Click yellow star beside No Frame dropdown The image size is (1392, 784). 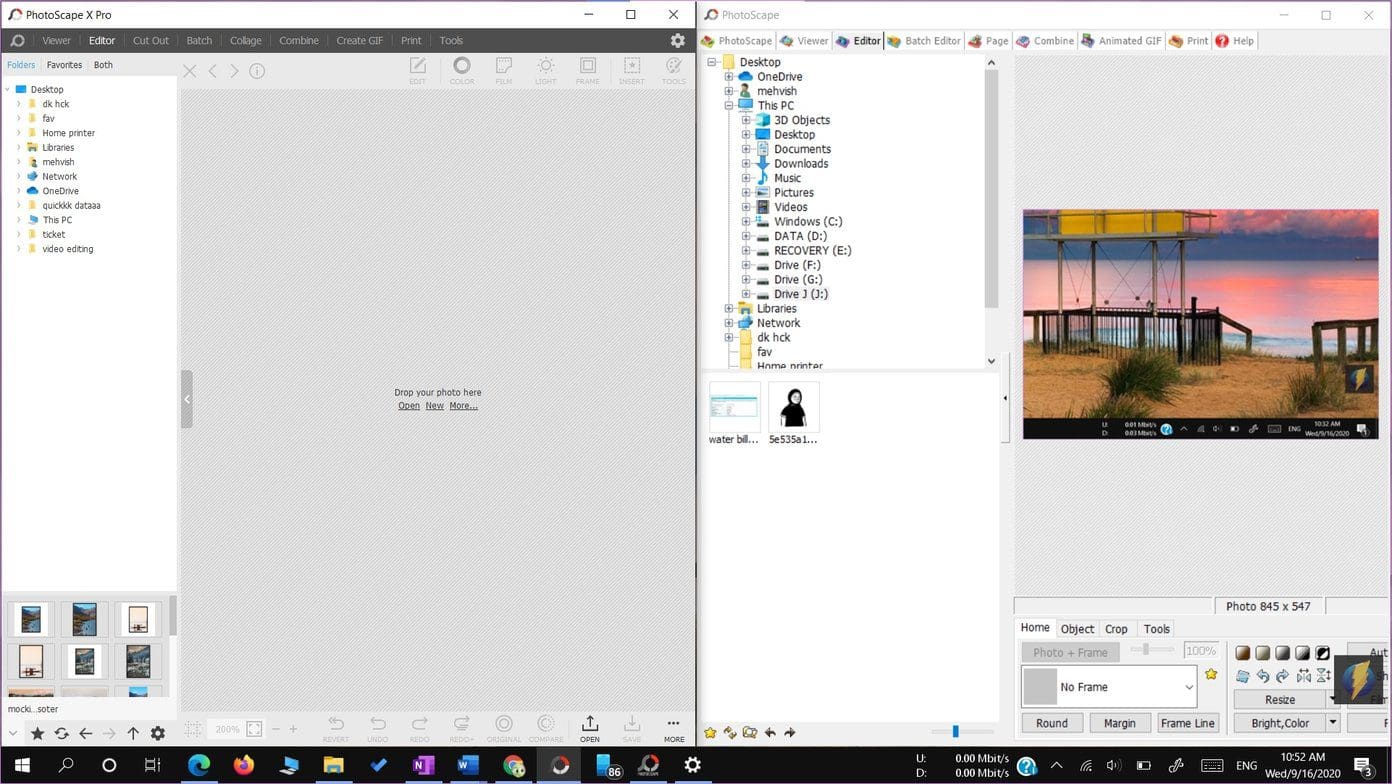1211,675
